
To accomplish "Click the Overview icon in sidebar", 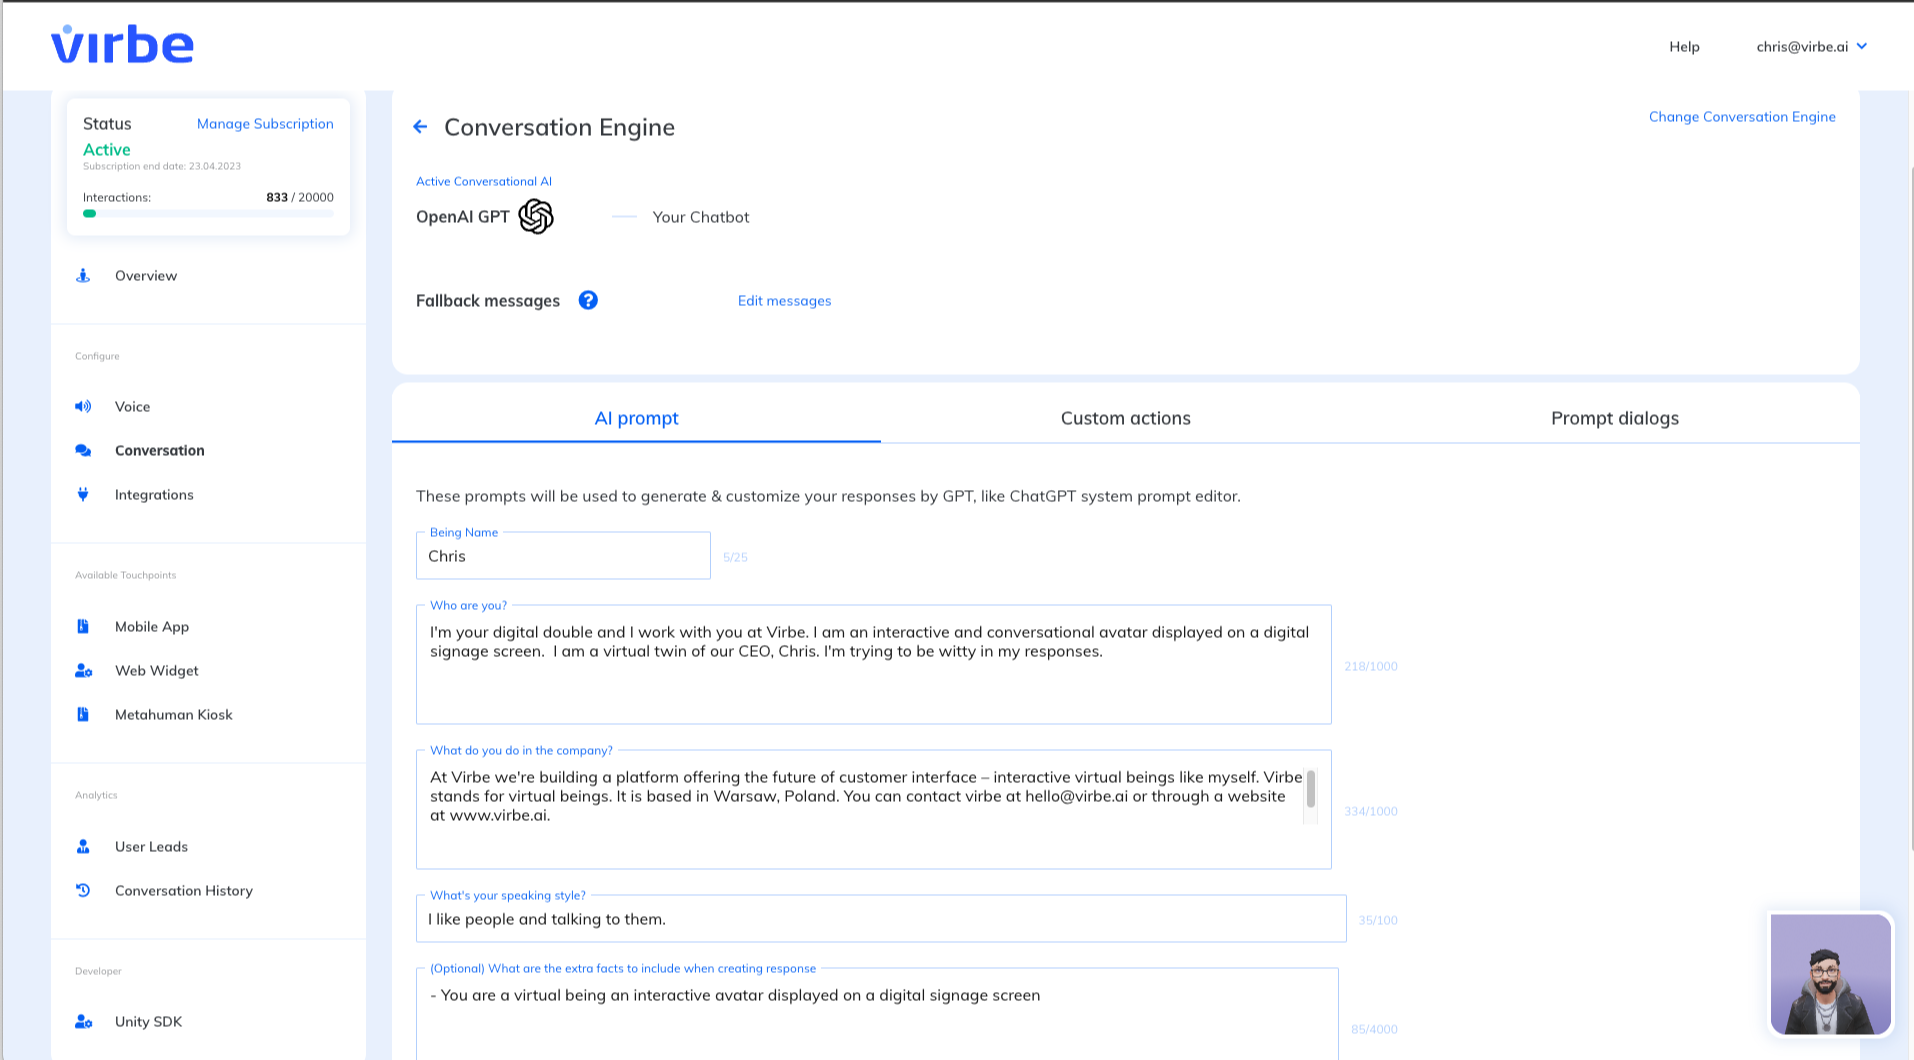I will 83,276.
